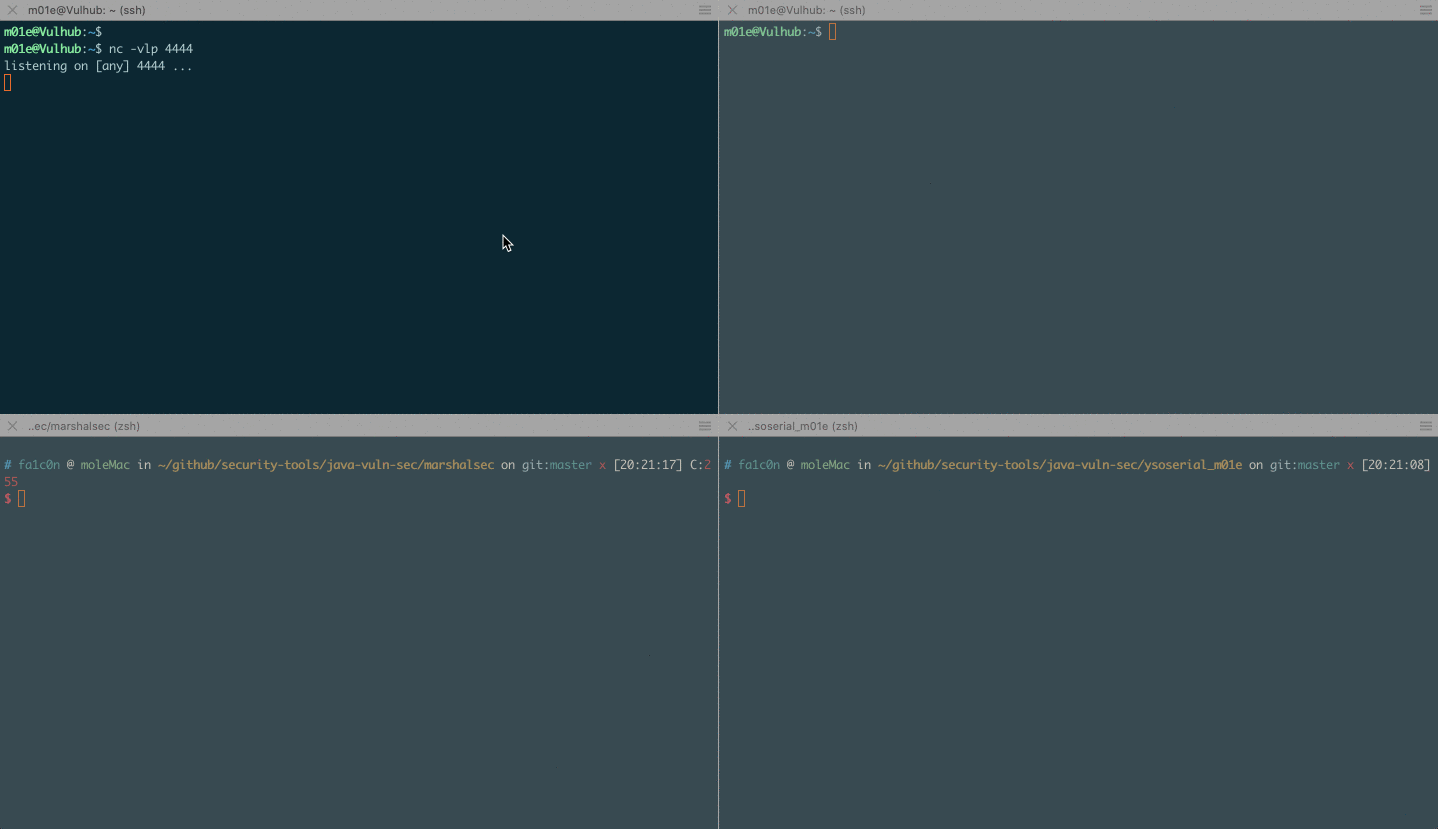Click the $ prompt cursor in ysoserial_m01e pane
The width and height of the screenshot is (1438, 829).
click(742, 498)
